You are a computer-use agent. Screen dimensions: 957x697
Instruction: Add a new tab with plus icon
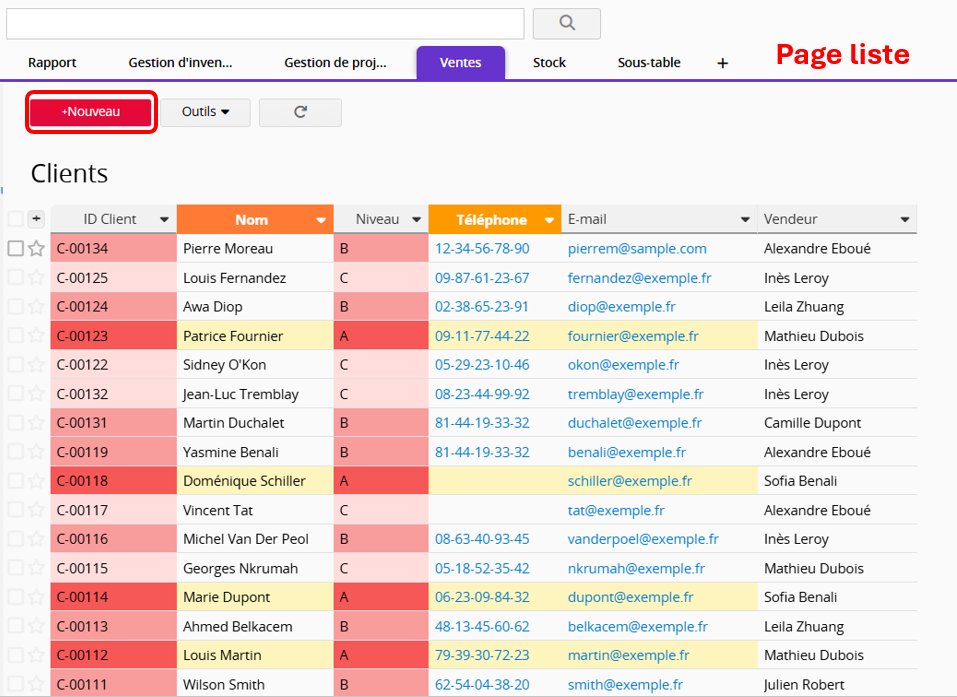[x=722, y=63]
